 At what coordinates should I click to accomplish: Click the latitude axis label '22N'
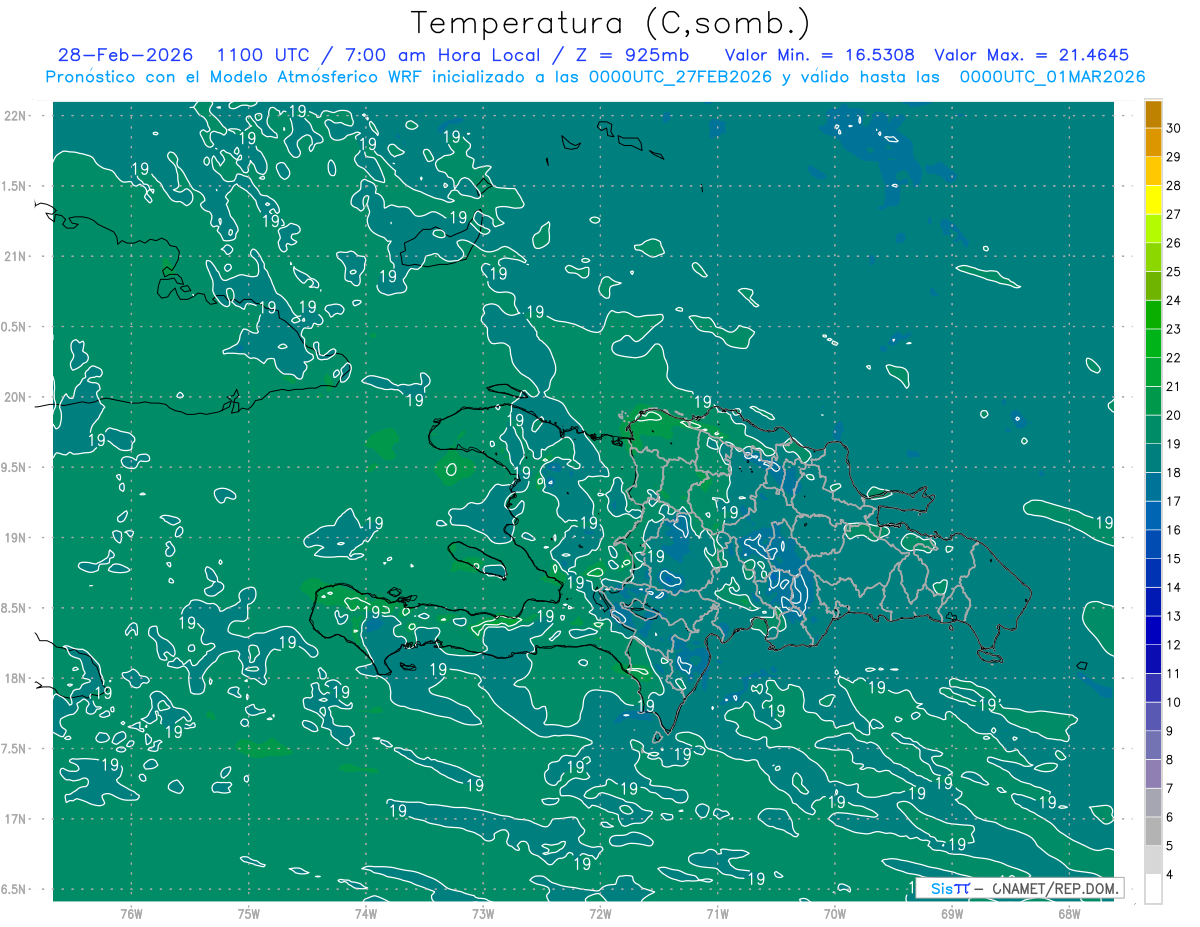[16, 115]
